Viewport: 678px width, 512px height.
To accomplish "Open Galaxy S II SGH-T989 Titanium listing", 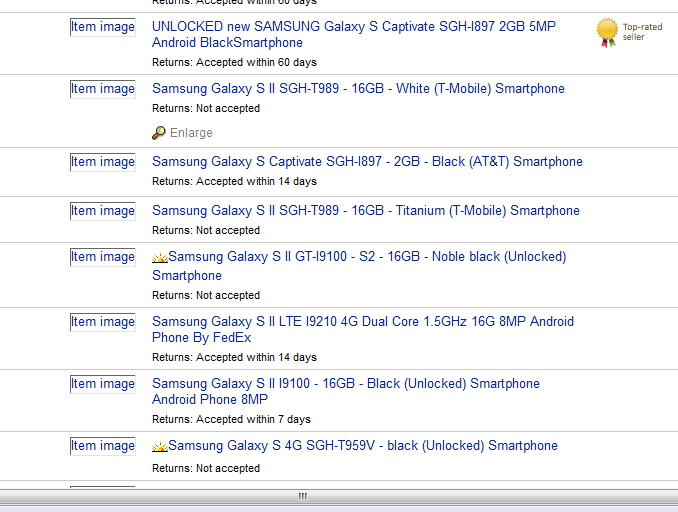I will click(x=366, y=211).
